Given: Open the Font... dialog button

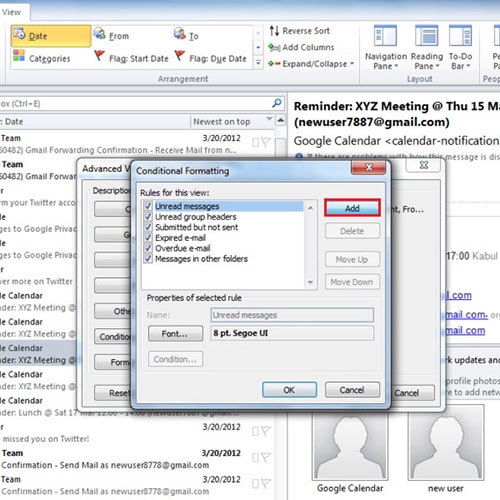Looking at the screenshot, I should [x=175, y=333].
